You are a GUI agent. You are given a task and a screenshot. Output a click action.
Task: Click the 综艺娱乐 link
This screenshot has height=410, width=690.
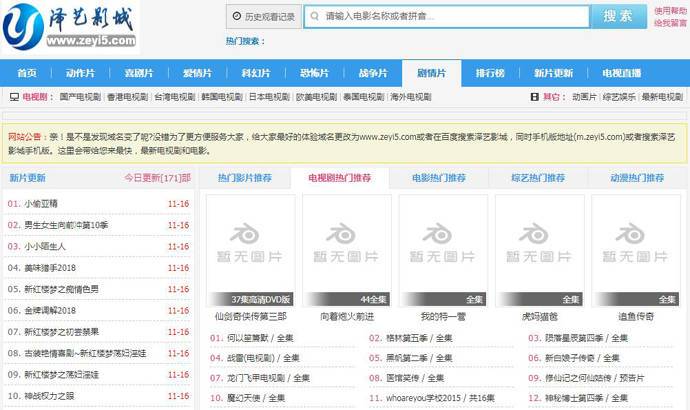(619, 97)
